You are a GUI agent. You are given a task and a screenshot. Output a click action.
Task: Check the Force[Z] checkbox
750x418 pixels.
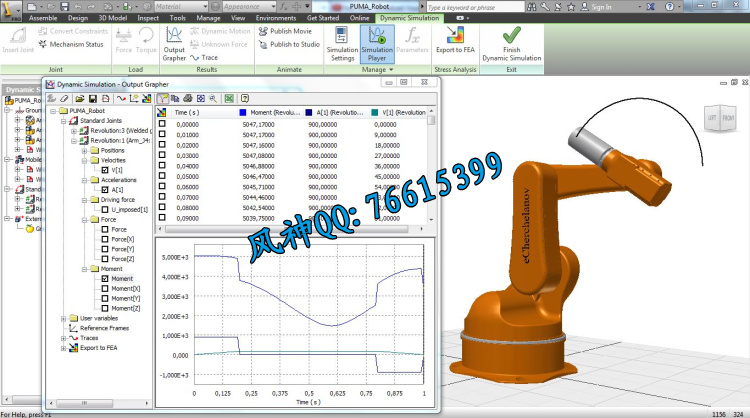(105, 259)
